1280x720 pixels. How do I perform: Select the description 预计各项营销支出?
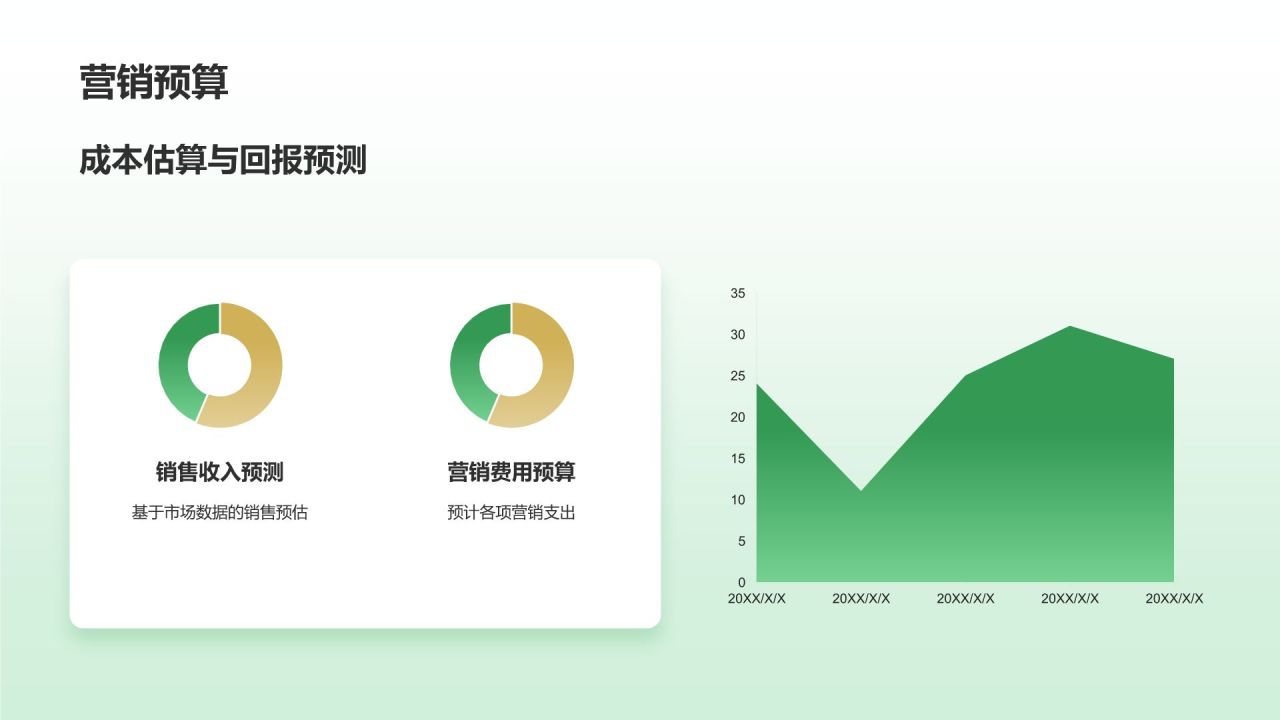tap(512, 513)
